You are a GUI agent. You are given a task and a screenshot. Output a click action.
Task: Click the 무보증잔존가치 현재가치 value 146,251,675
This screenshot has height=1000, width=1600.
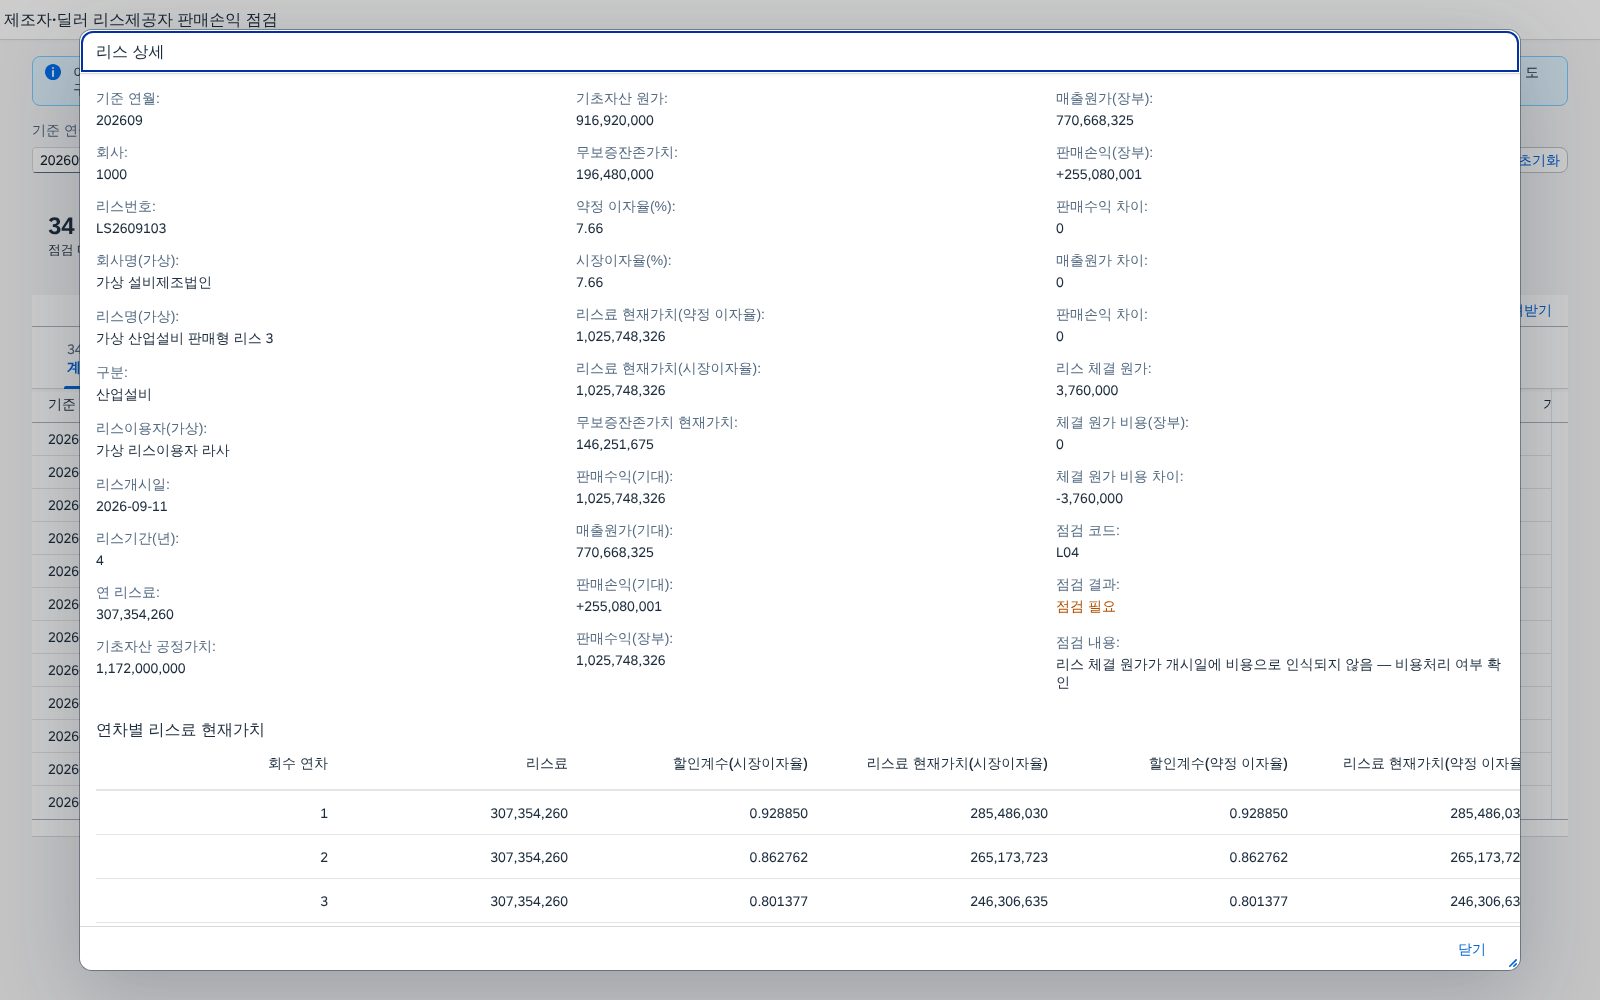pos(615,444)
